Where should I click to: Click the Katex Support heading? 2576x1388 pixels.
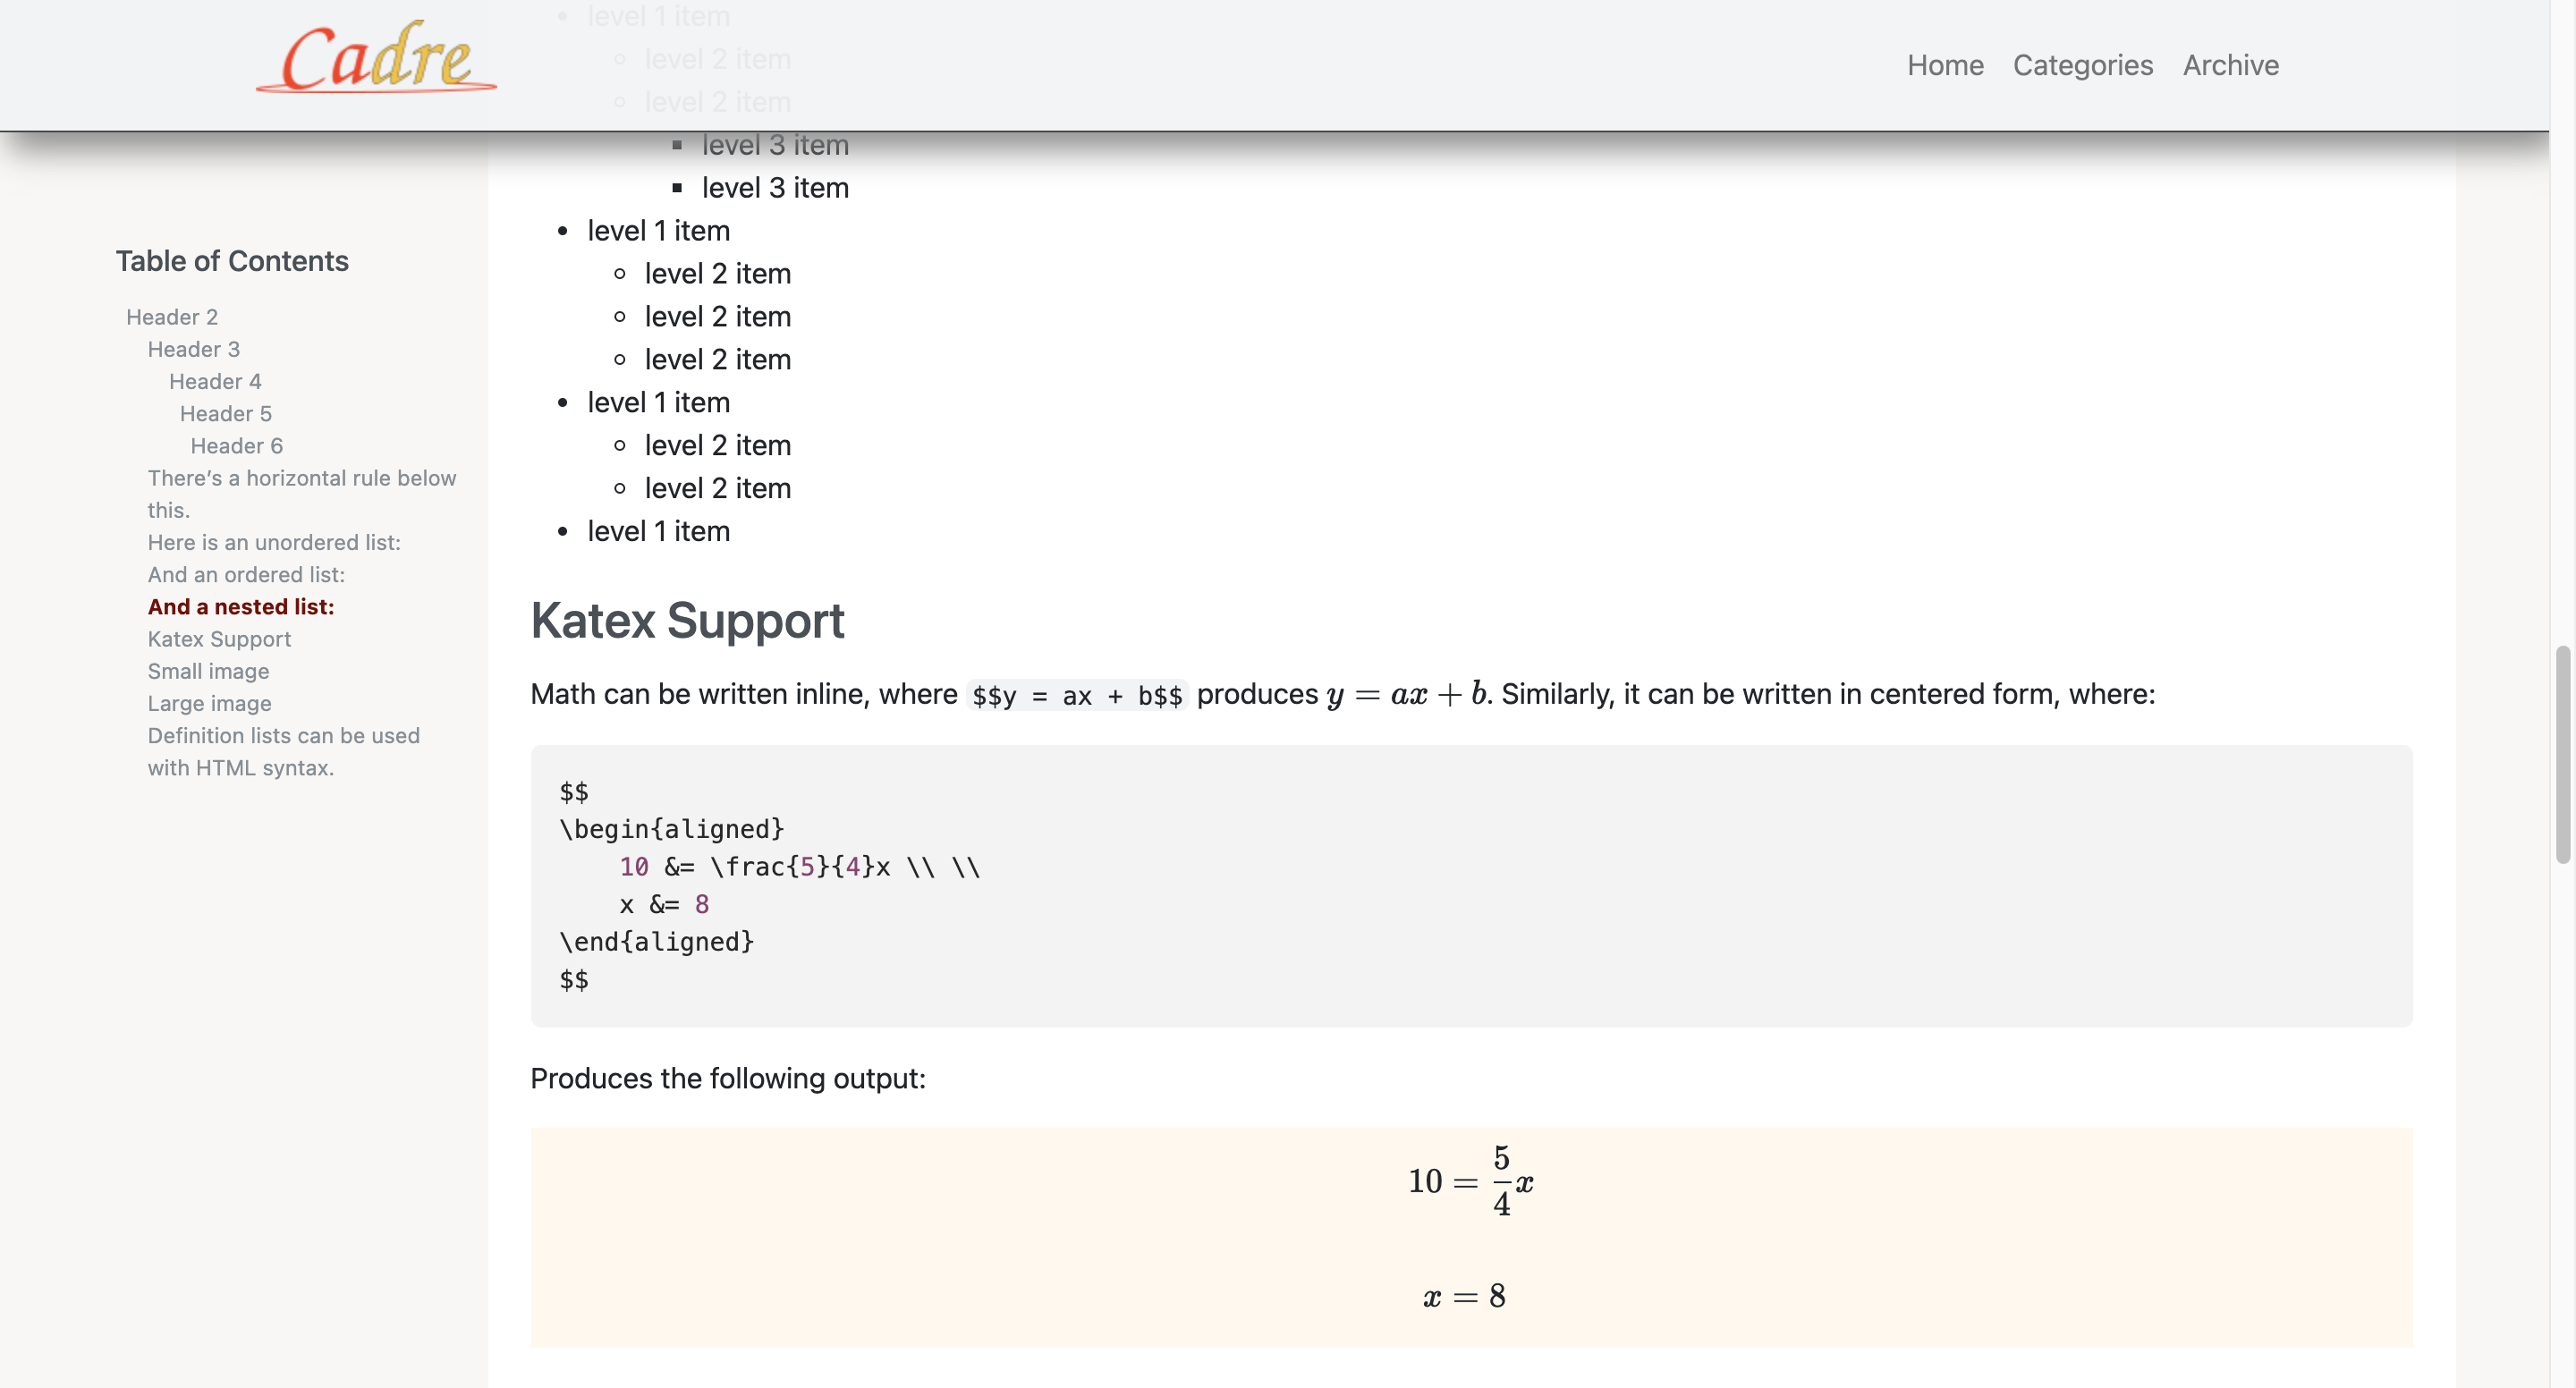(687, 620)
